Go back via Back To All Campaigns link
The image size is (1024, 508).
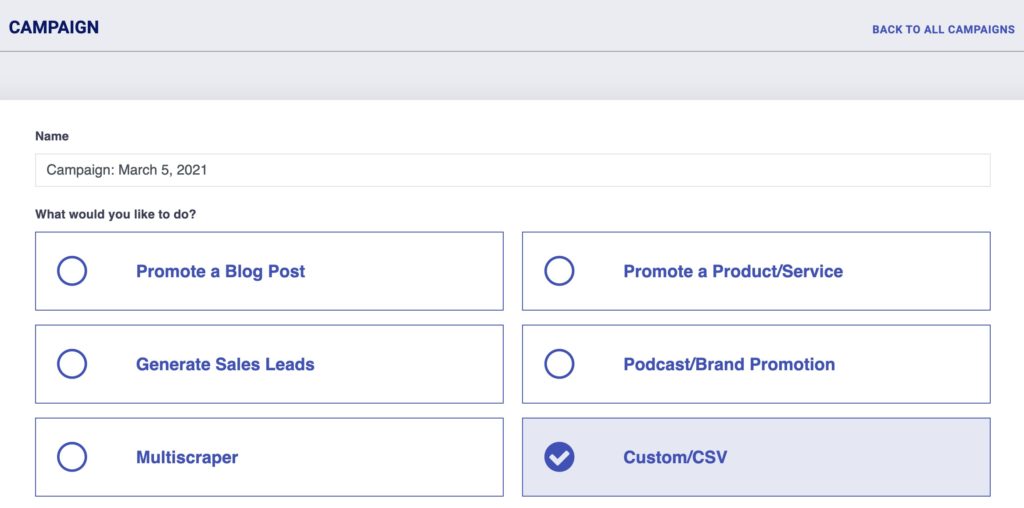[x=943, y=29]
